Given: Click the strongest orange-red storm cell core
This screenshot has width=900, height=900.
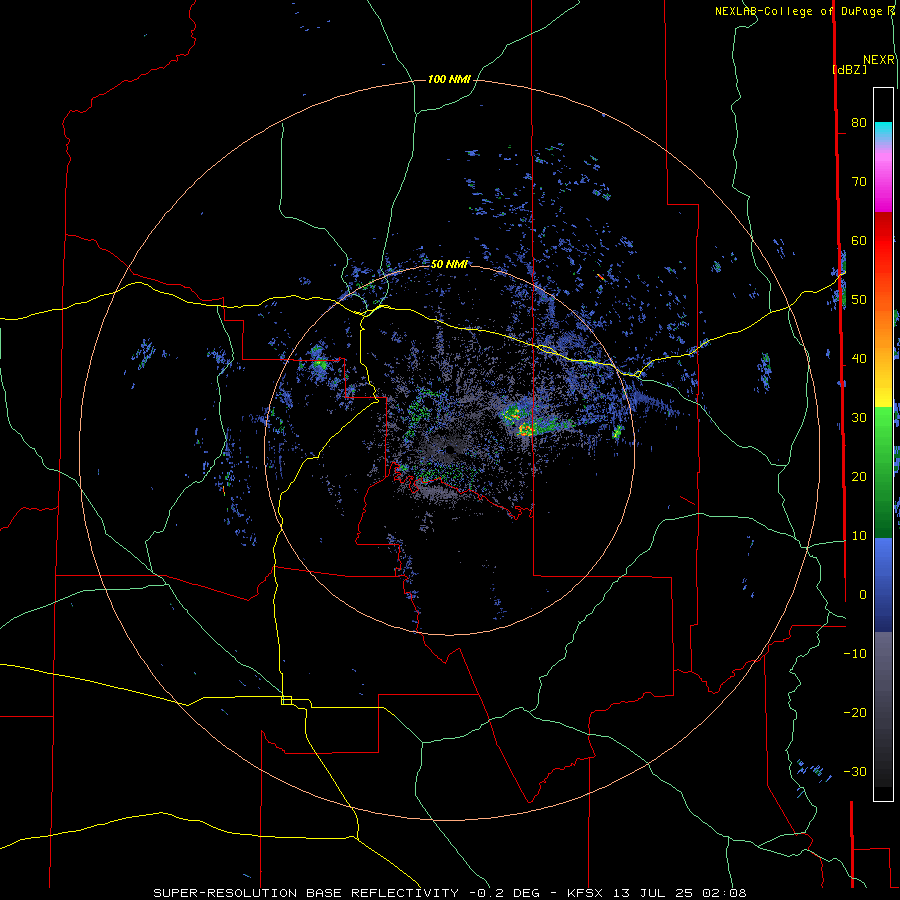Looking at the screenshot, I should tap(526, 429).
